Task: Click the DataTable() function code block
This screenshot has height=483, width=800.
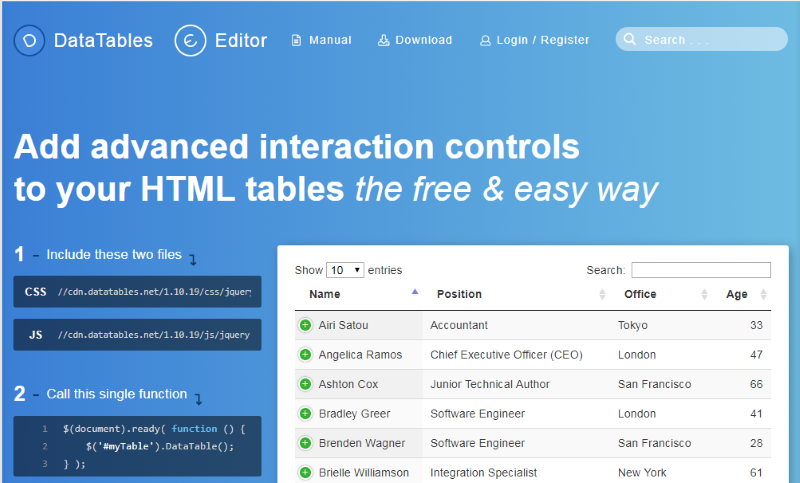Action: (x=137, y=446)
